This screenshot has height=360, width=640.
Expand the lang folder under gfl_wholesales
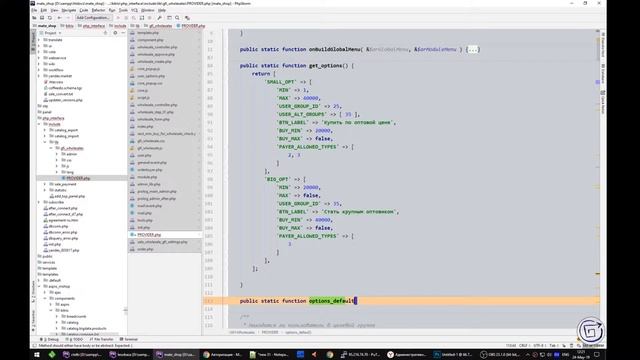pyautogui.click(x=57, y=172)
